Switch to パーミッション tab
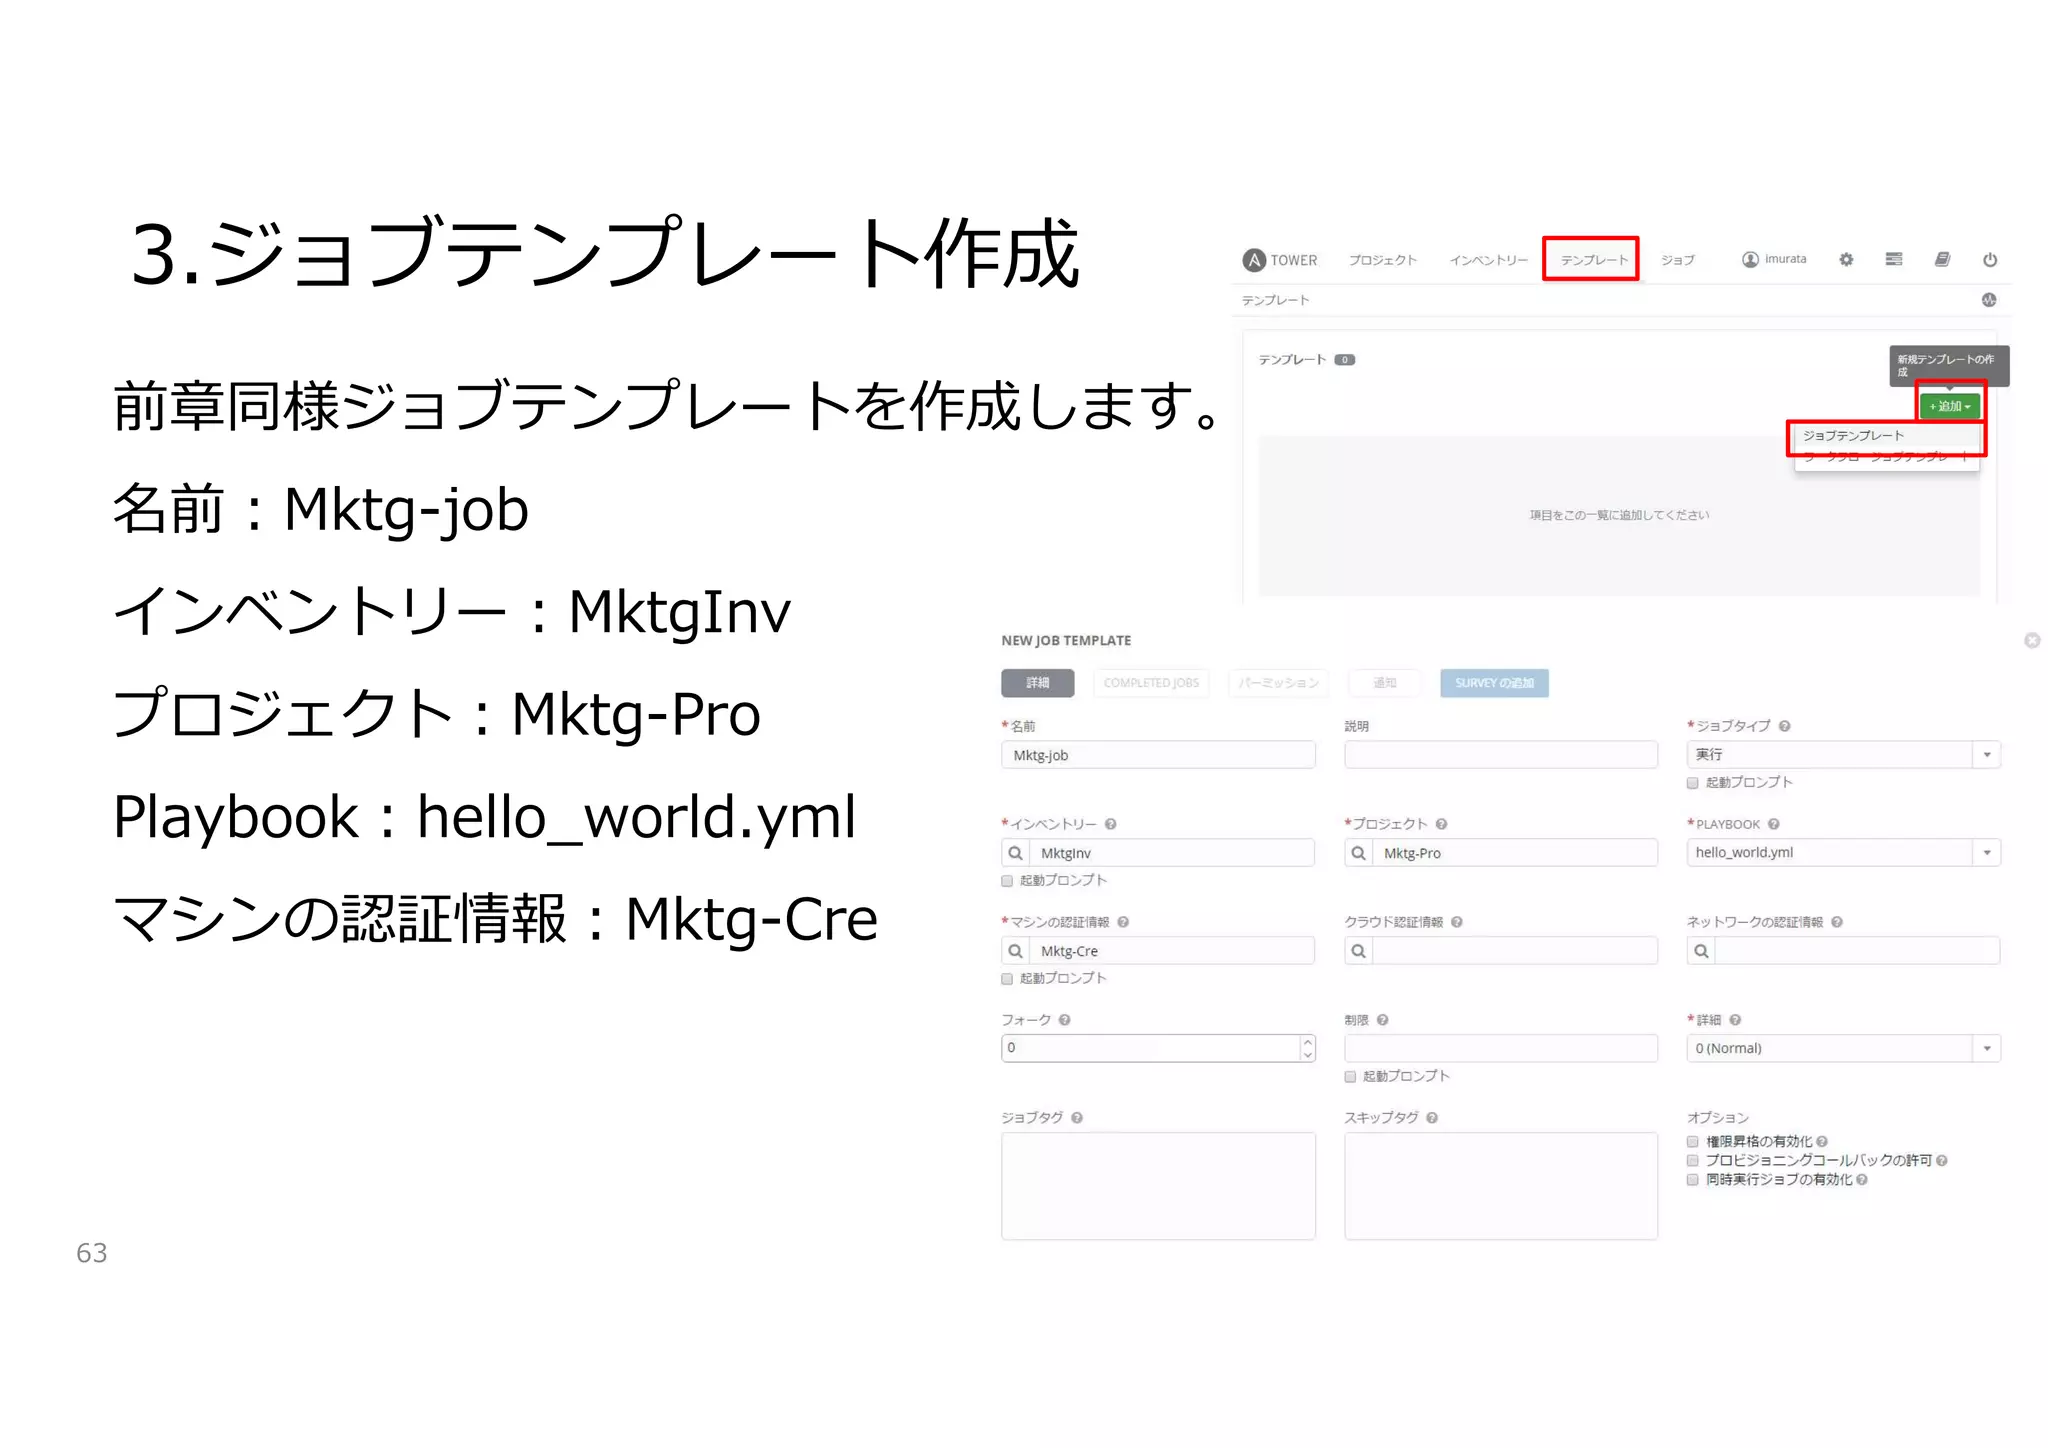The height and width of the screenshot is (1448, 2048). coord(1279,683)
